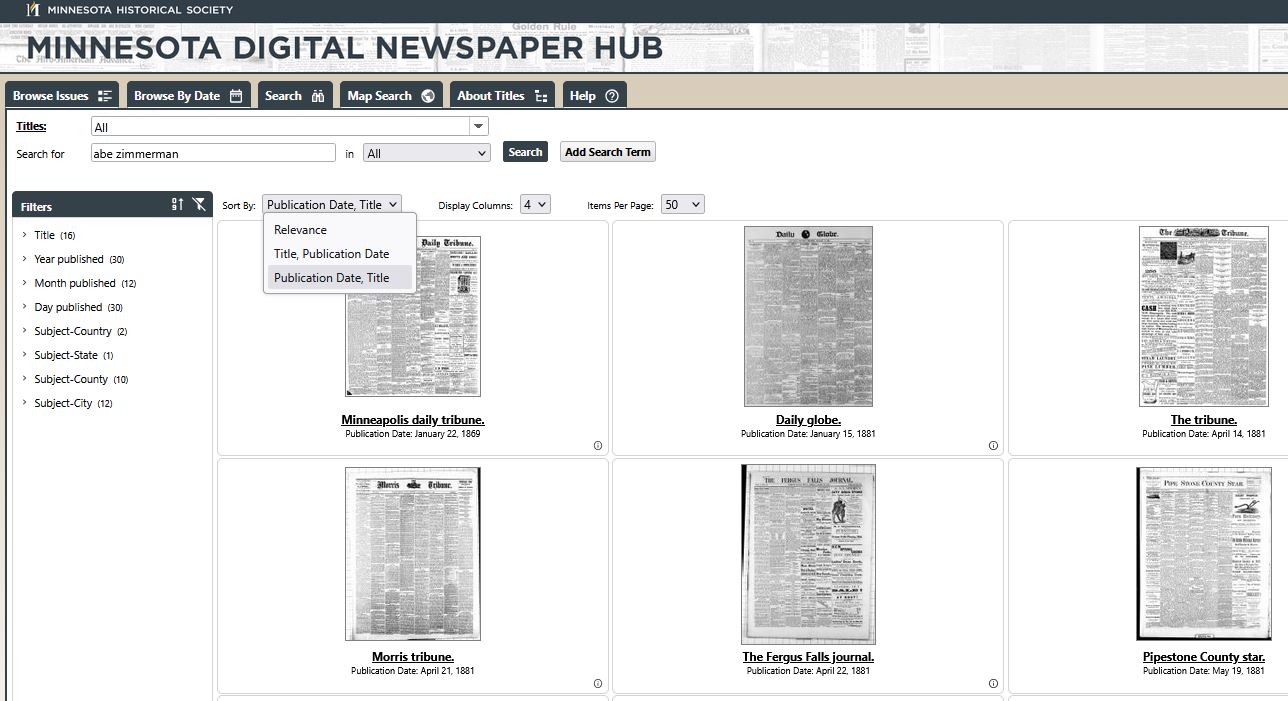The image size is (1288, 701).
Task: Expand the Title filter group
Action: pyautogui.click(x=24, y=235)
